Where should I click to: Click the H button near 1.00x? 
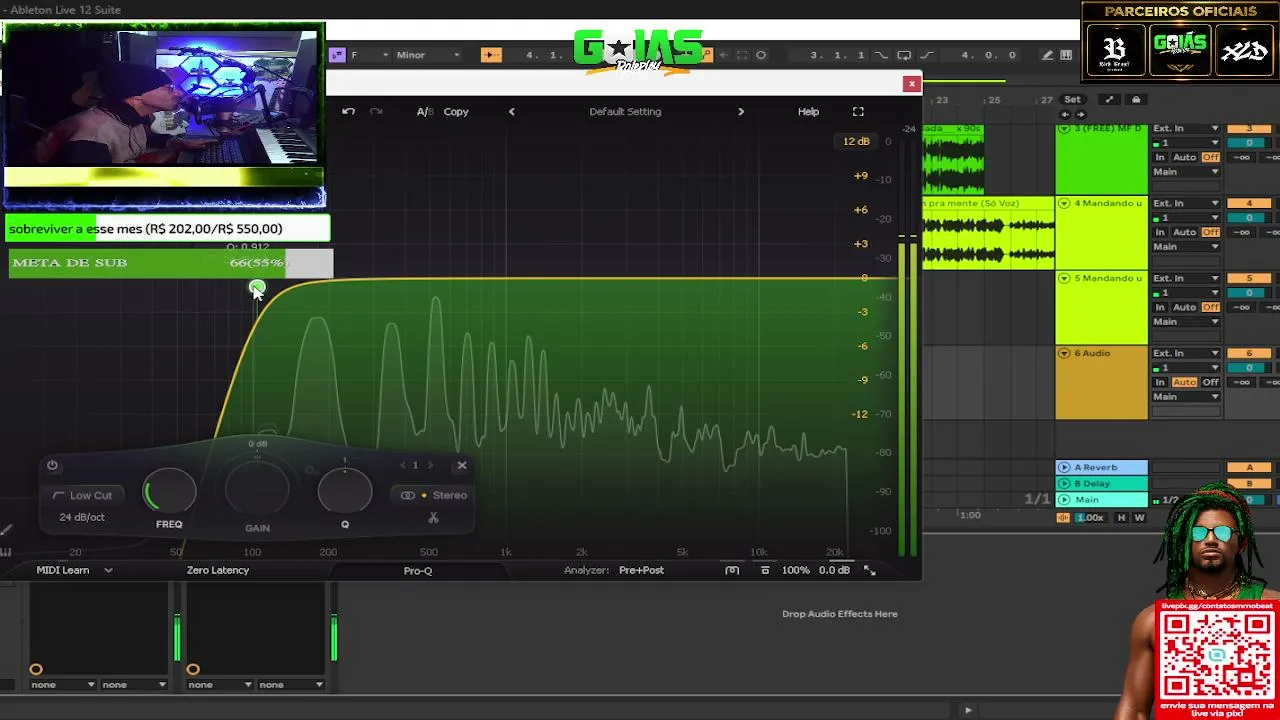click(1121, 518)
